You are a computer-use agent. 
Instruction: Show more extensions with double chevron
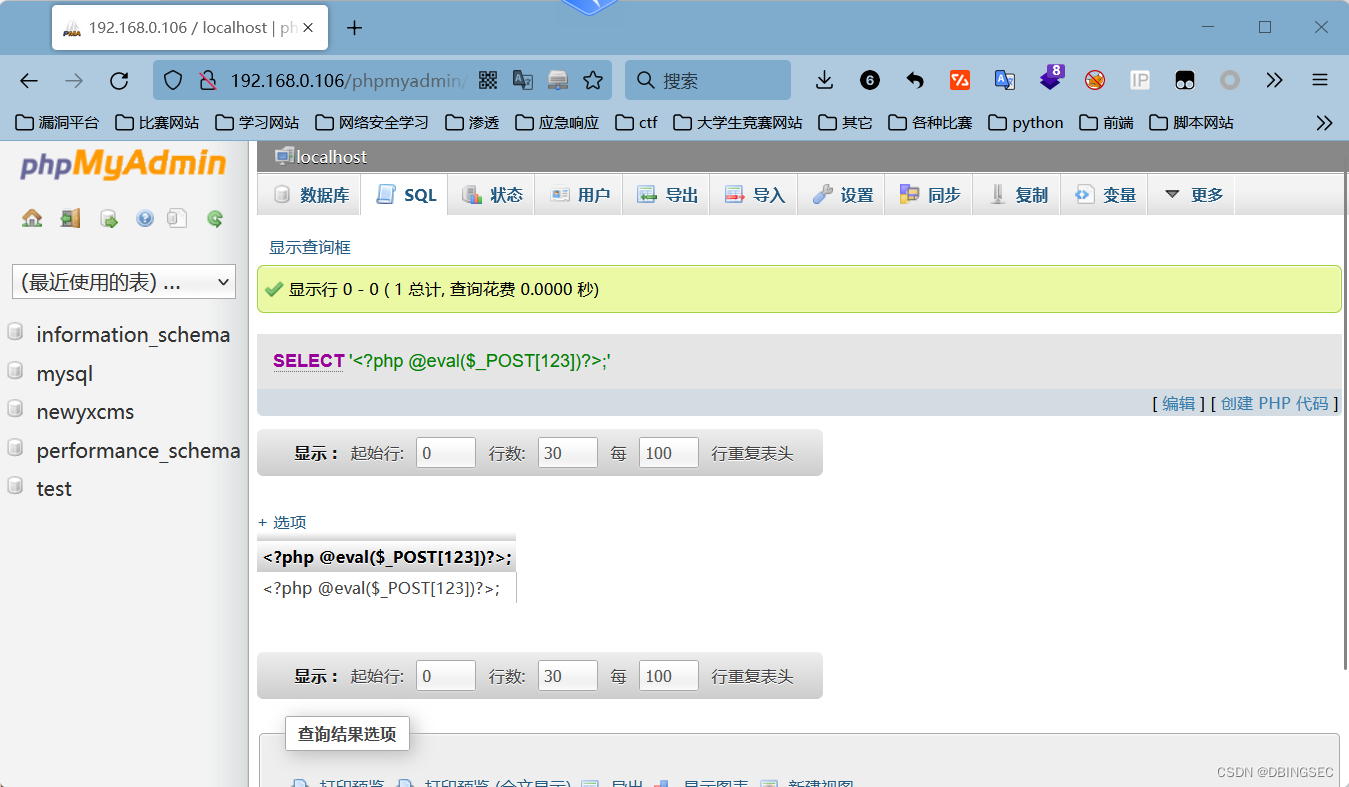point(1274,80)
